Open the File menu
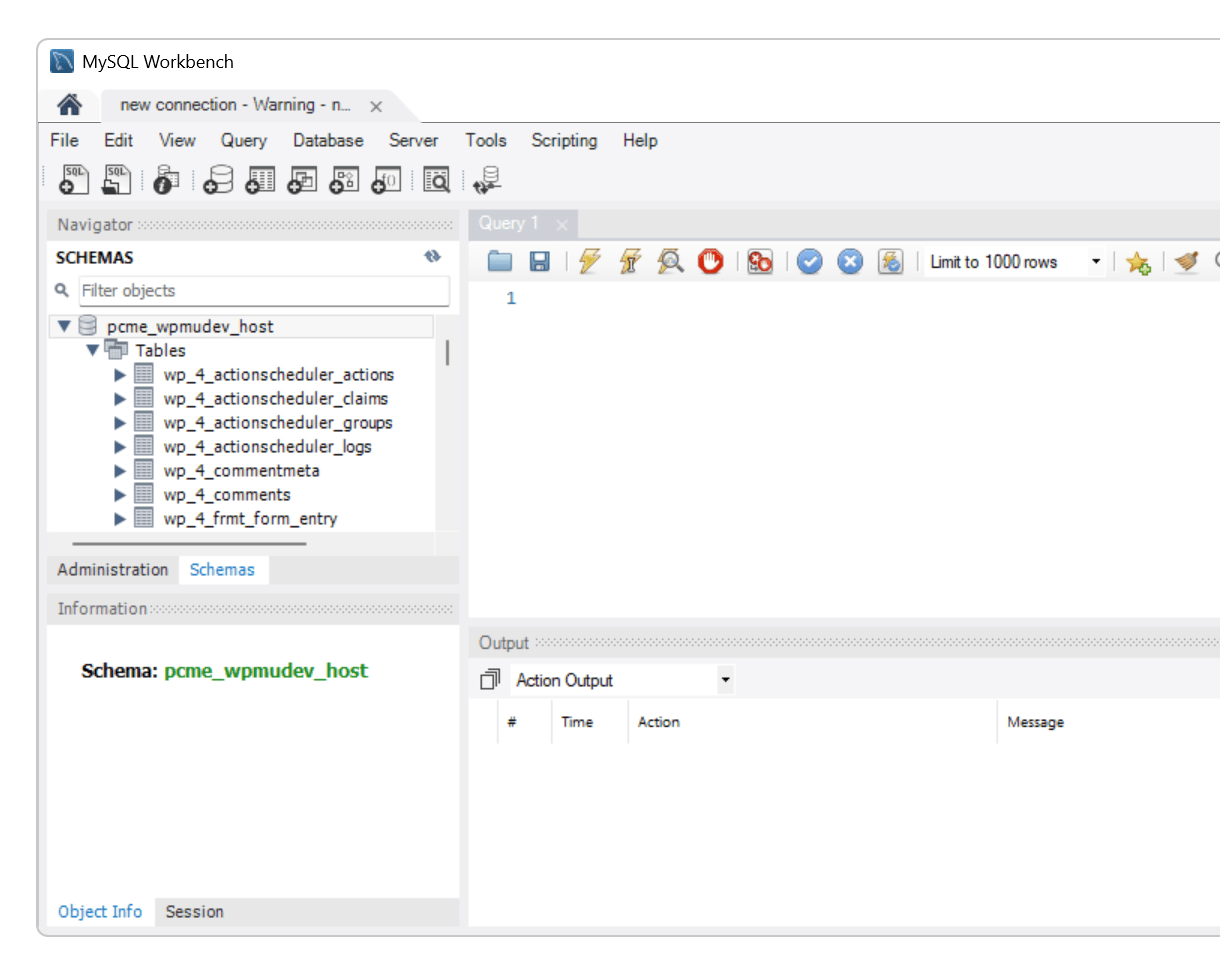This screenshot has width=1220, height=979. click(64, 140)
